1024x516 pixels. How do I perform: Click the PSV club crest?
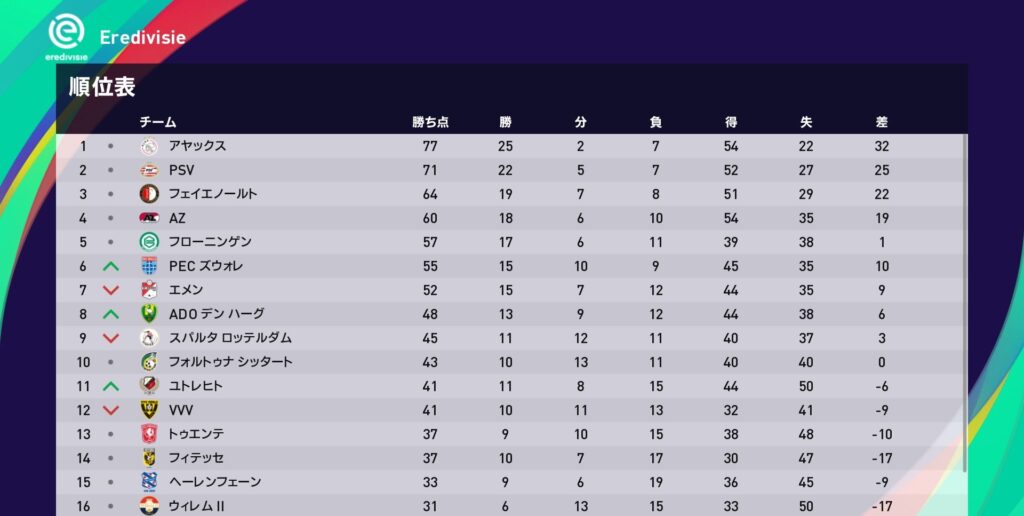[149, 170]
